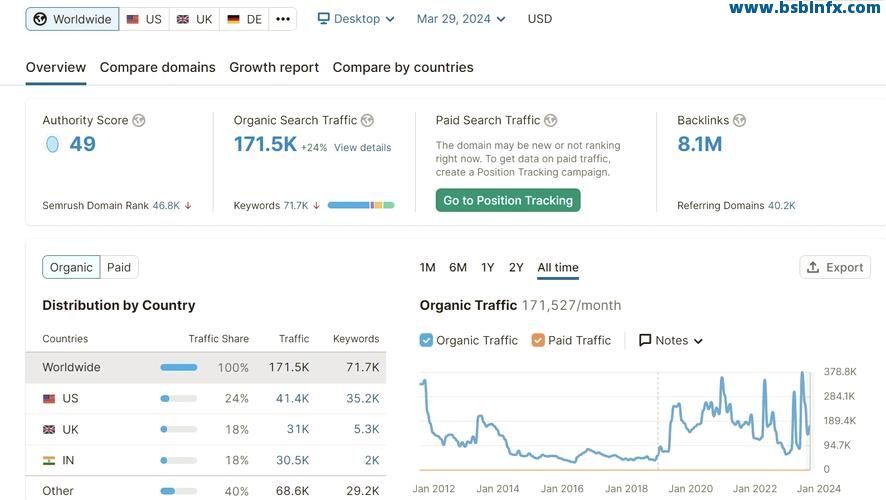Select US database toggle
This screenshot has width=886, height=500.
point(144,19)
